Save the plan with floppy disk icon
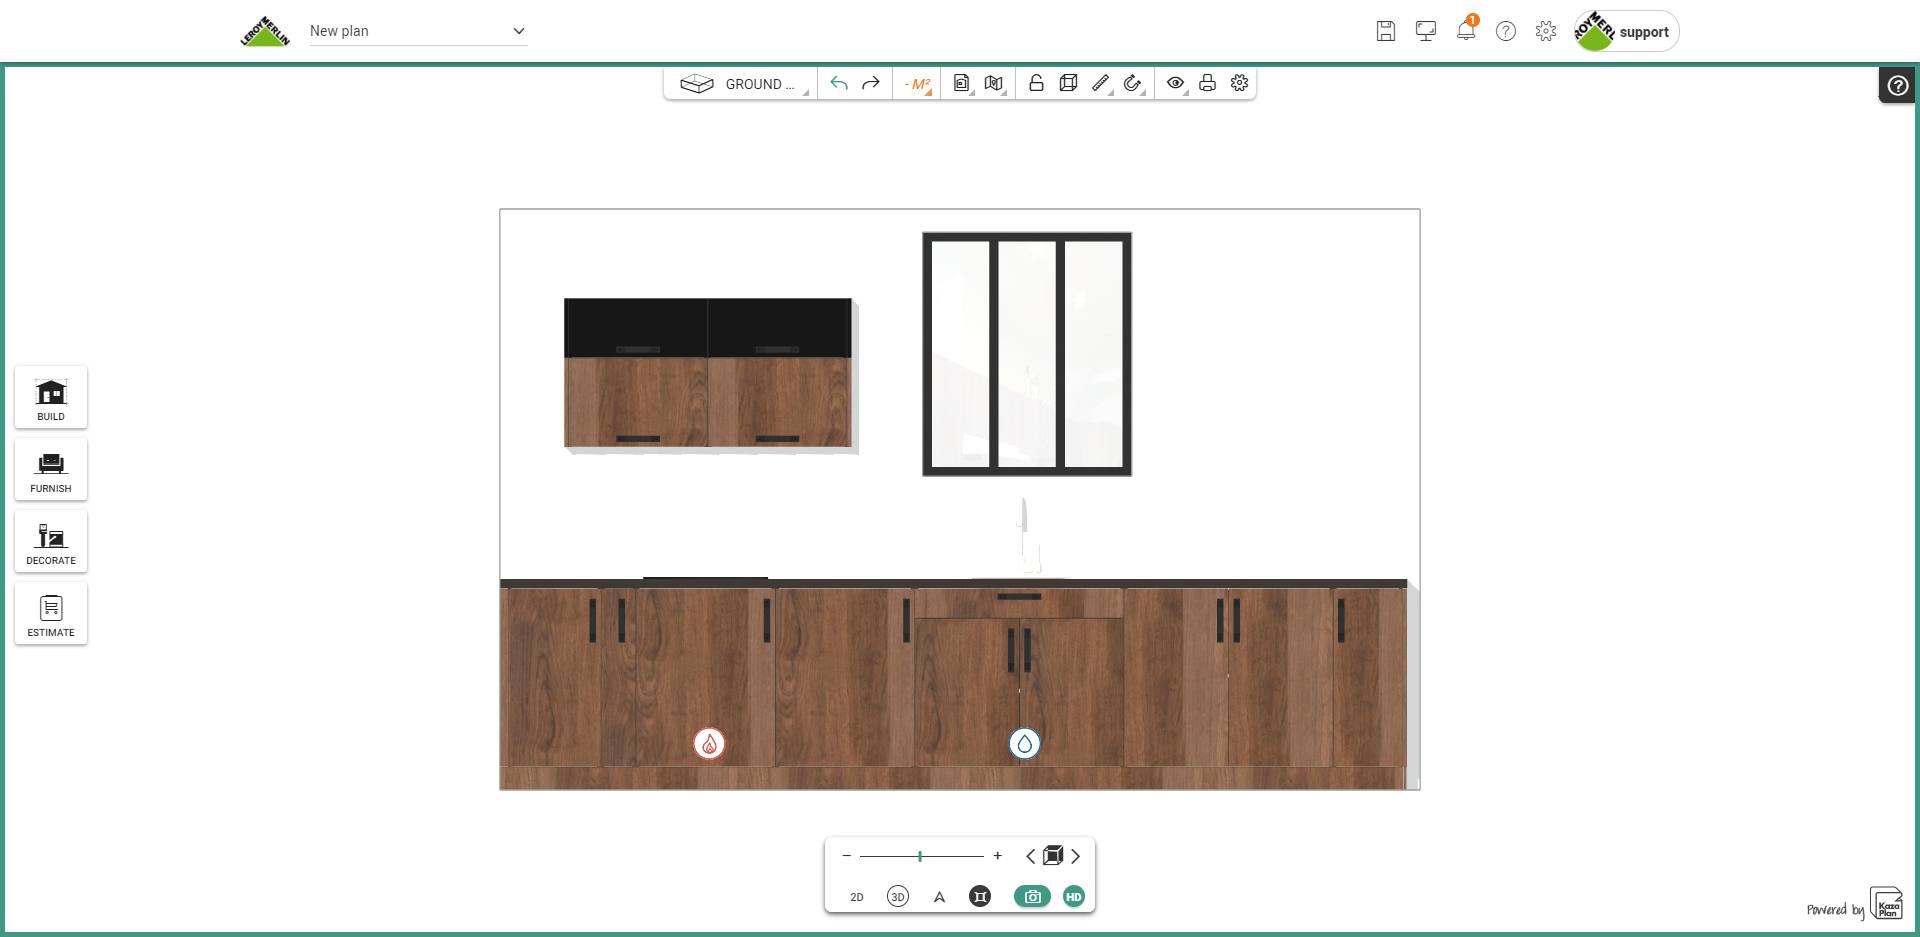1920x937 pixels. [x=1386, y=31]
